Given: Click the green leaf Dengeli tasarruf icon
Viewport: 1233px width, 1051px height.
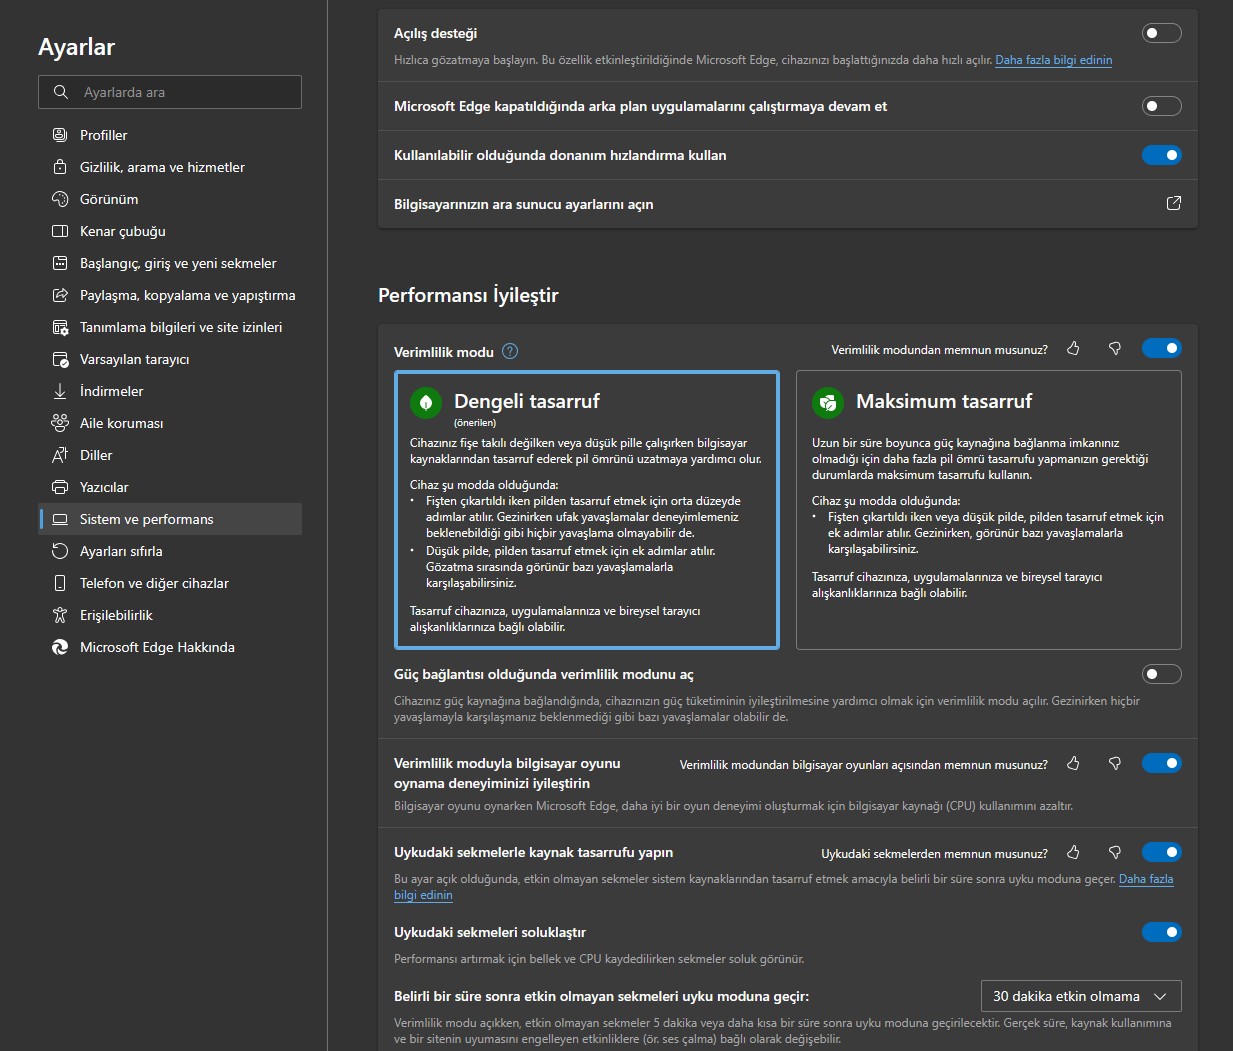Looking at the screenshot, I should (x=426, y=402).
